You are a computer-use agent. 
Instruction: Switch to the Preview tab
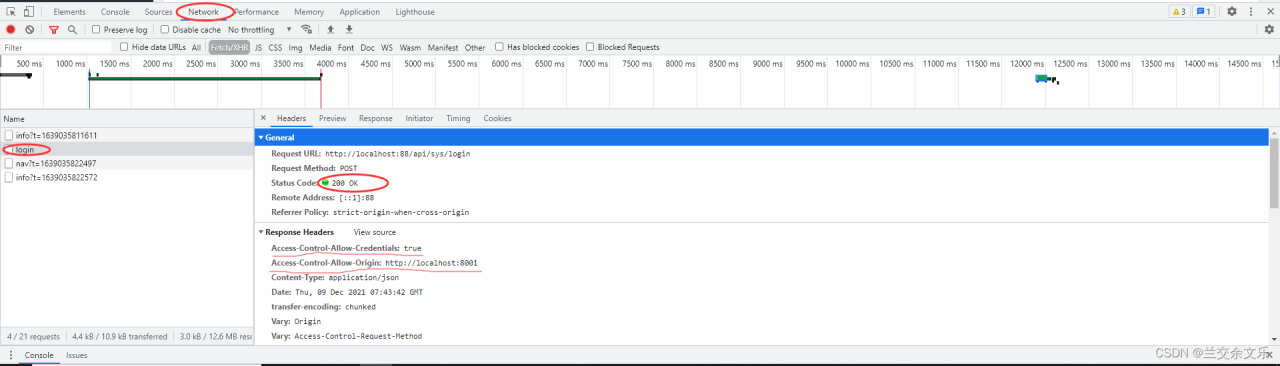[333, 118]
